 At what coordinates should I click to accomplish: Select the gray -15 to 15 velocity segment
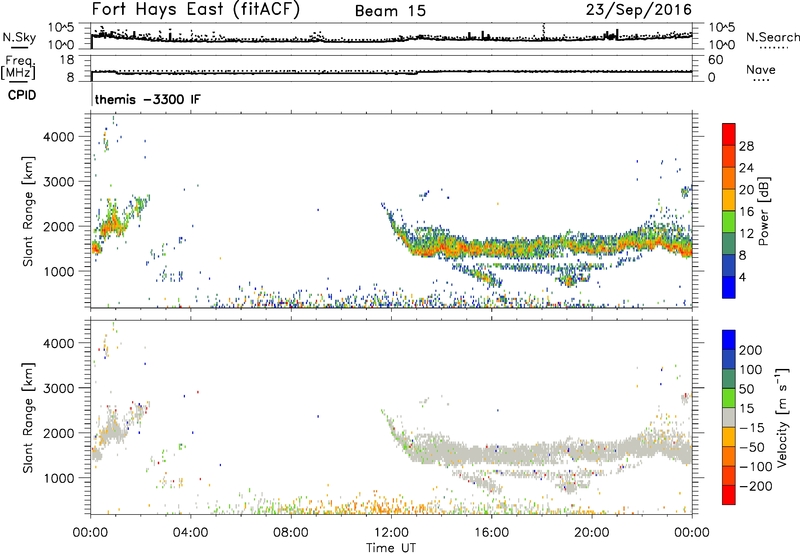click(729, 417)
